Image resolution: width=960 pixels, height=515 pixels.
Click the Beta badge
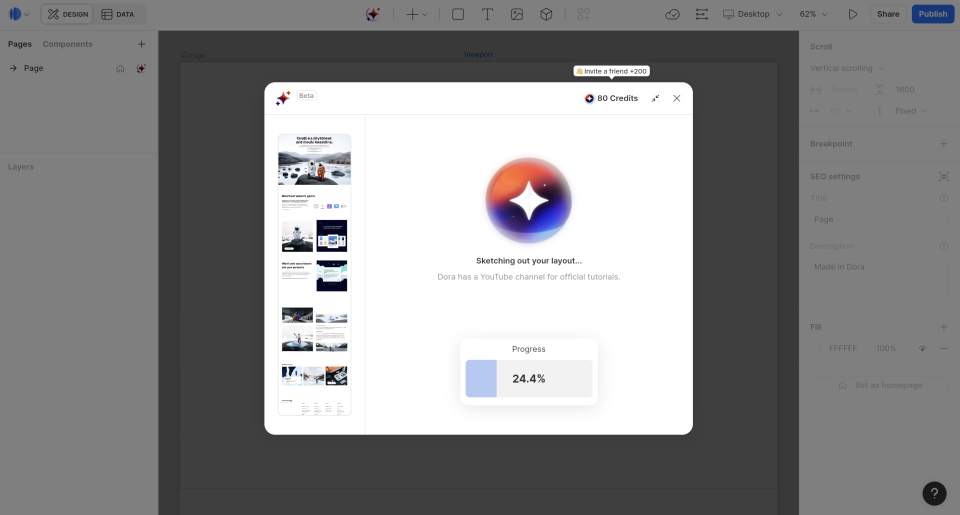coord(306,96)
